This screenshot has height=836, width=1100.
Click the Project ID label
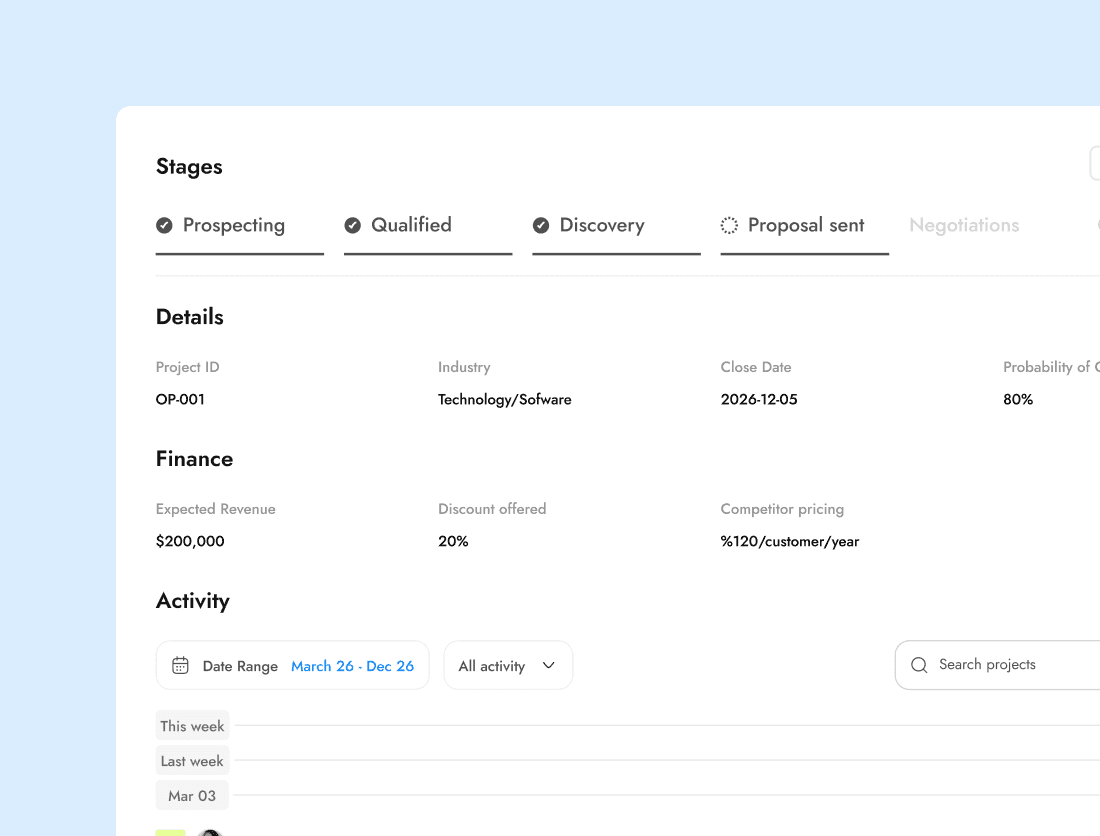[x=187, y=367]
